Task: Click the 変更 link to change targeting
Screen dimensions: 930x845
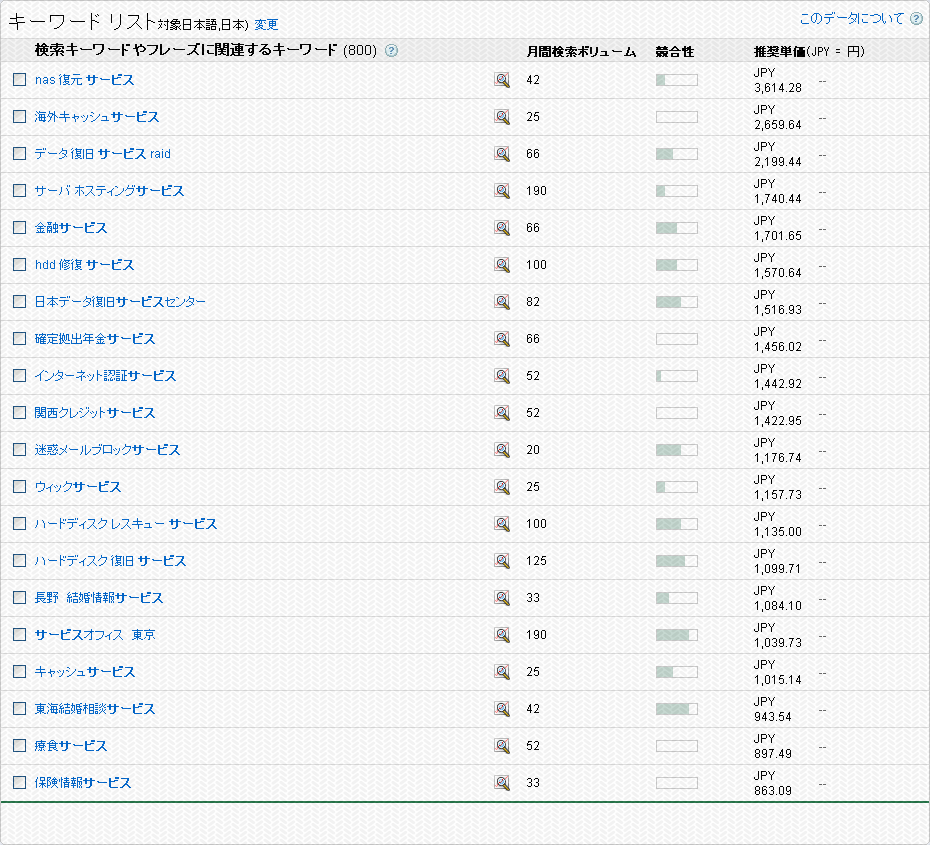Action: click(x=266, y=25)
